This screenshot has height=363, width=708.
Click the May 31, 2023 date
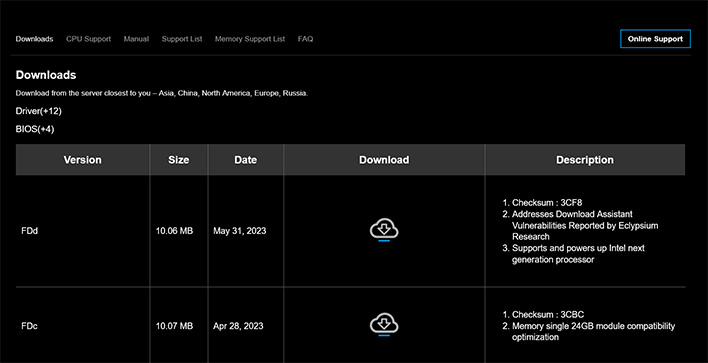point(240,231)
